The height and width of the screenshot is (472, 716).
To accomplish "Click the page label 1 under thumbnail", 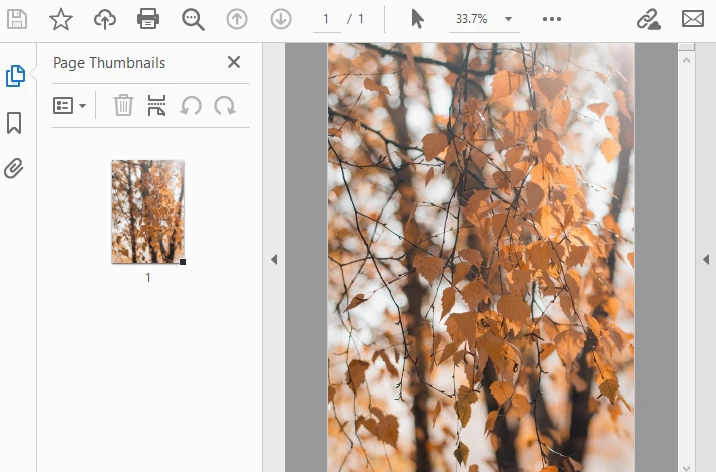I will click(148, 278).
